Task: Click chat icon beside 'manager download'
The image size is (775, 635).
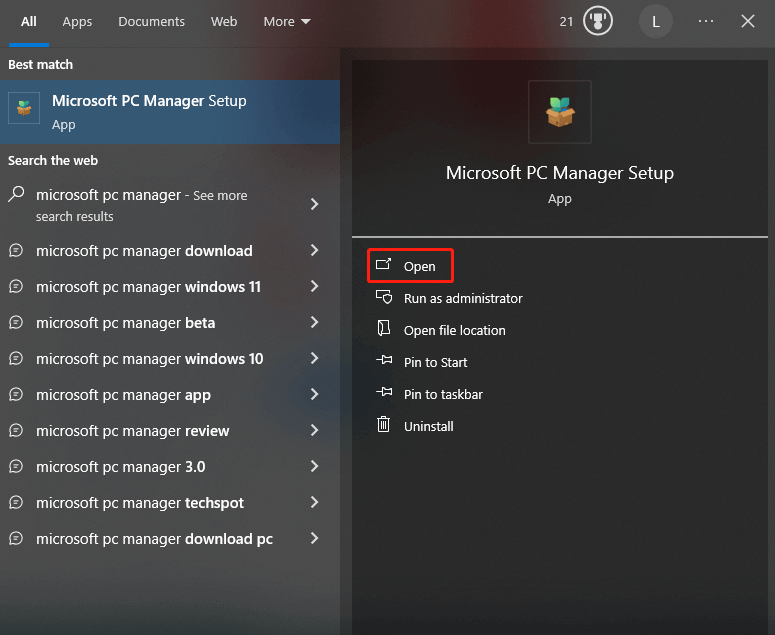Action: pos(16,250)
